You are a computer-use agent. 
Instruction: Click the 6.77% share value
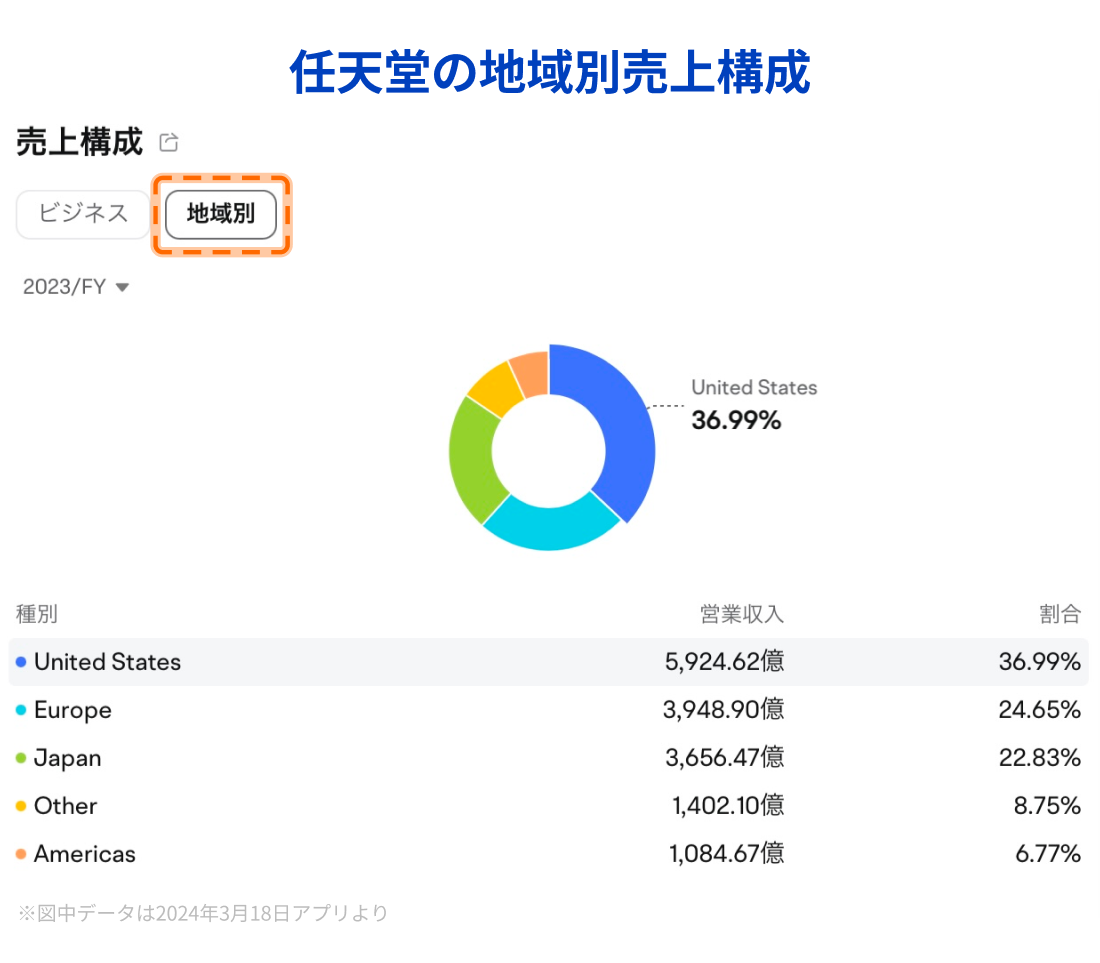point(1048,854)
